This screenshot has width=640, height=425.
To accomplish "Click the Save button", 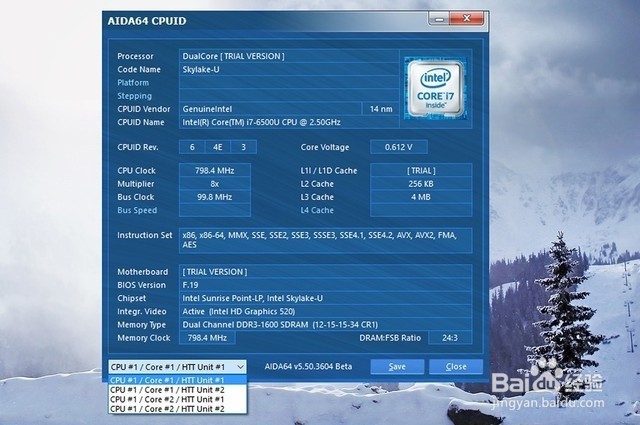I will click(397, 367).
